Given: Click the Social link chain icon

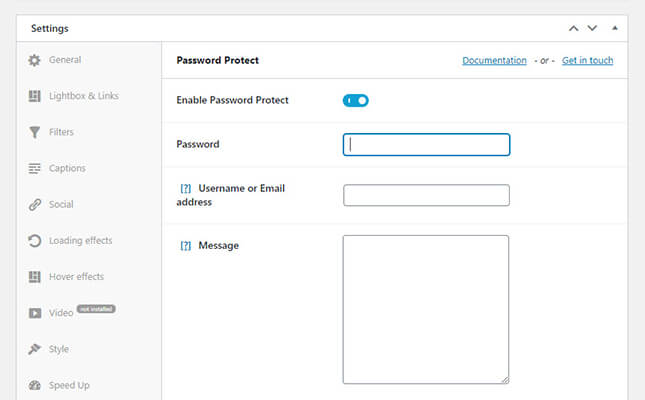Looking at the screenshot, I should (35, 205).
